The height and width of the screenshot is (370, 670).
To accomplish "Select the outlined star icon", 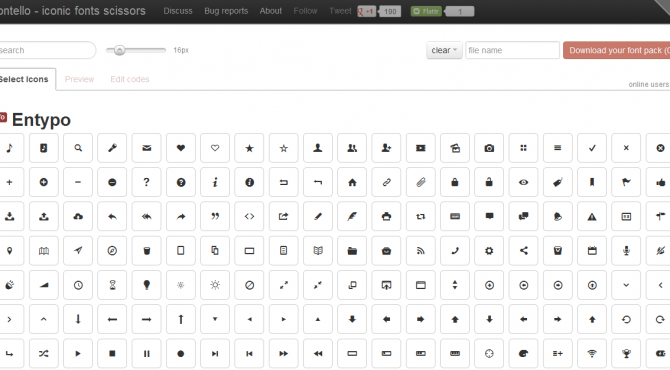I will pos(283,148).
